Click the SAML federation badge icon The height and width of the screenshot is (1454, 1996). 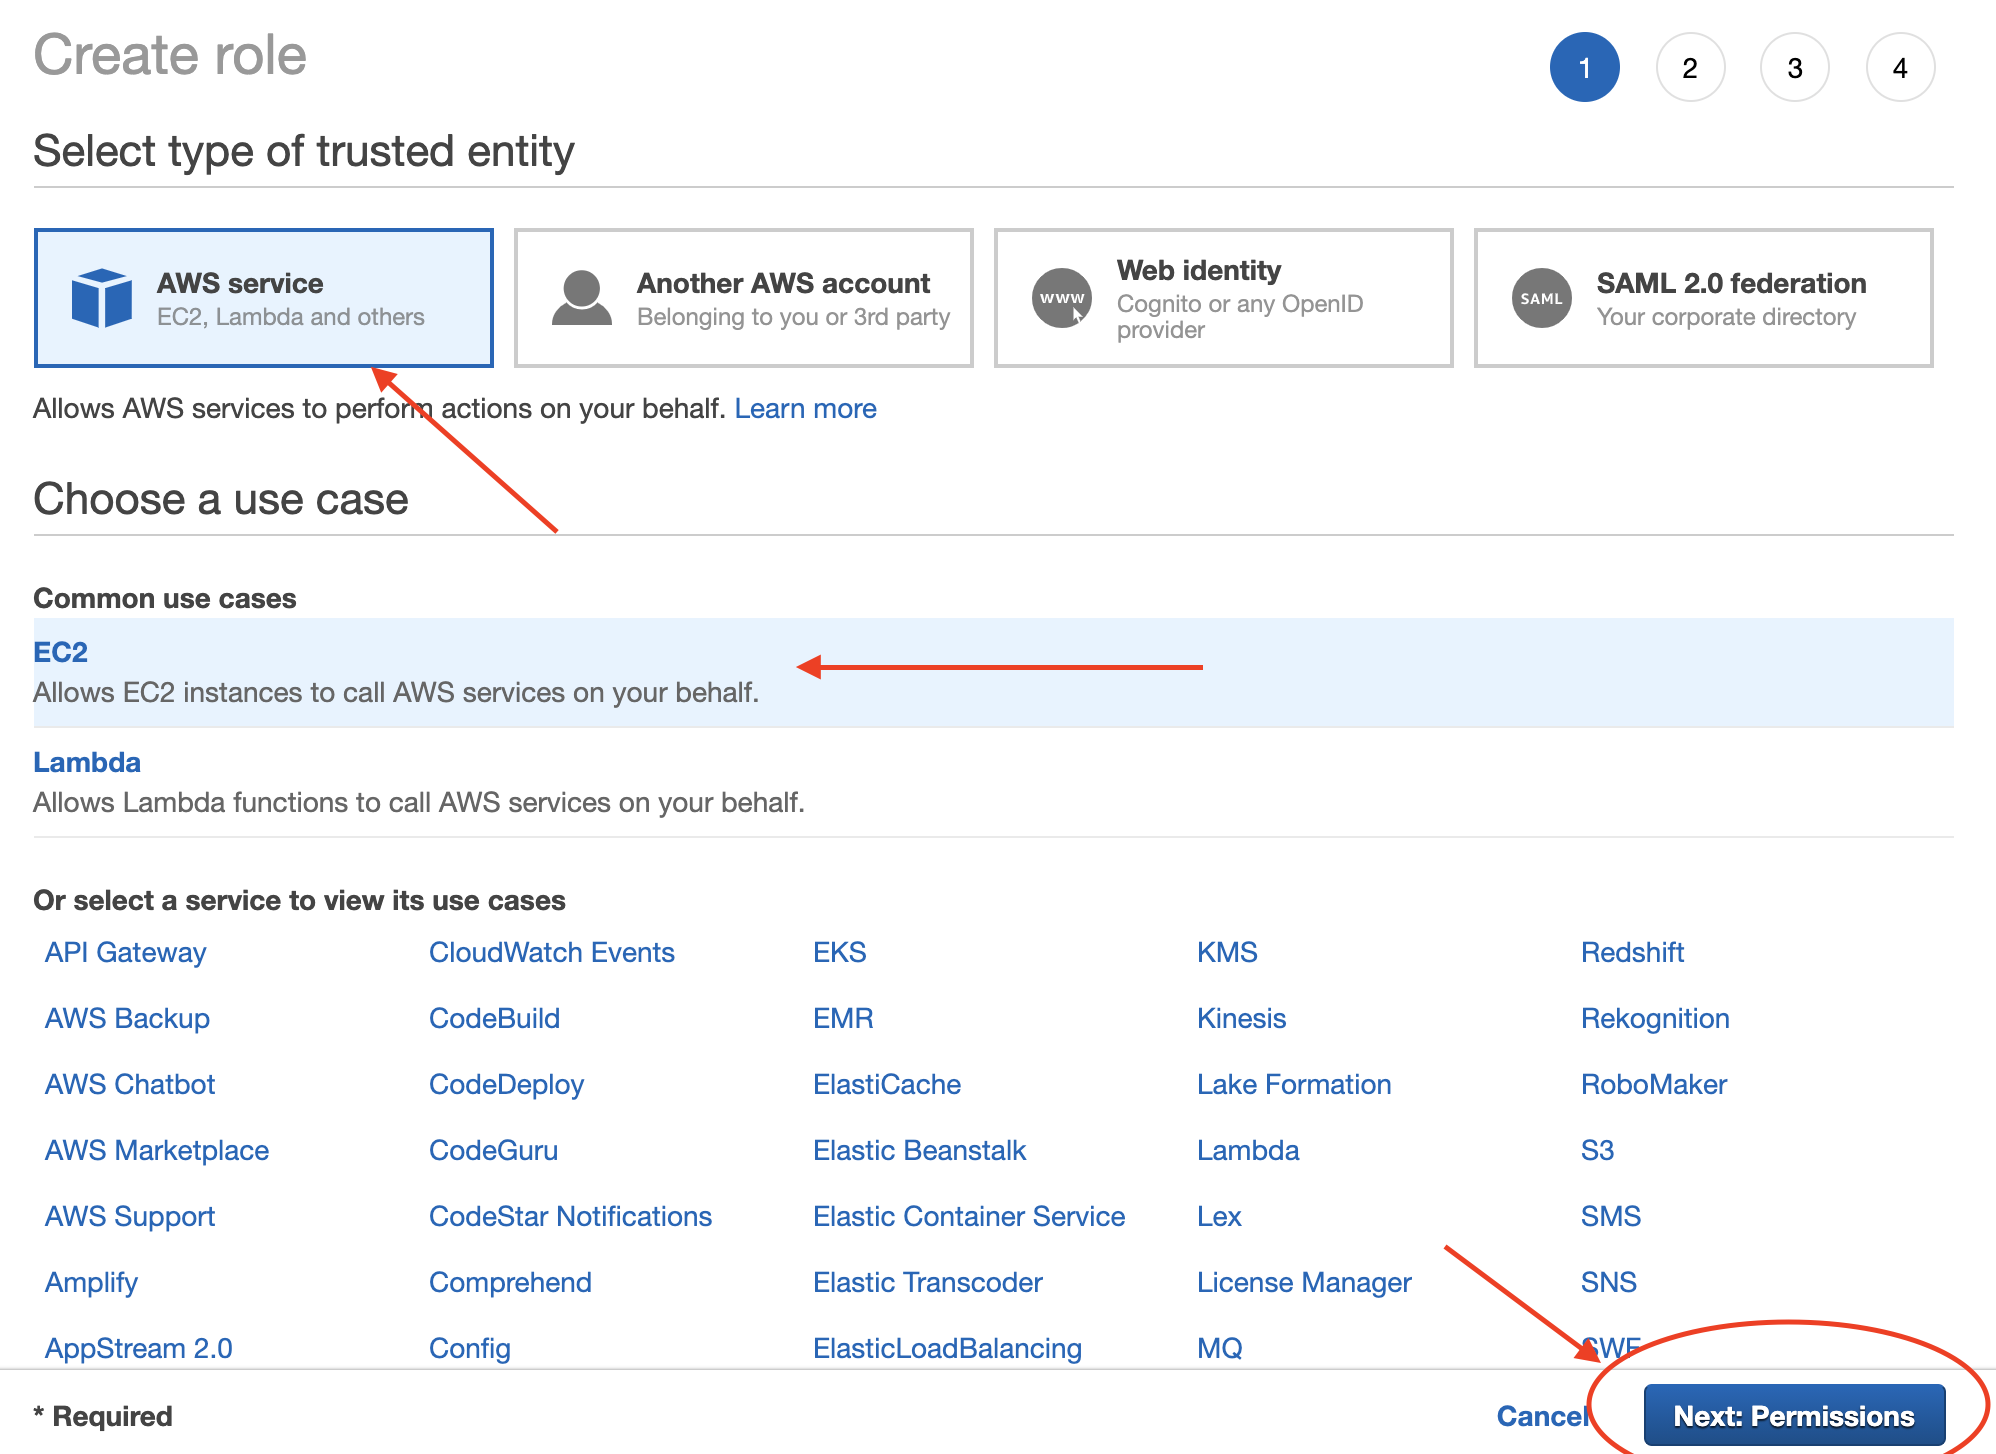pos(1541,298)
